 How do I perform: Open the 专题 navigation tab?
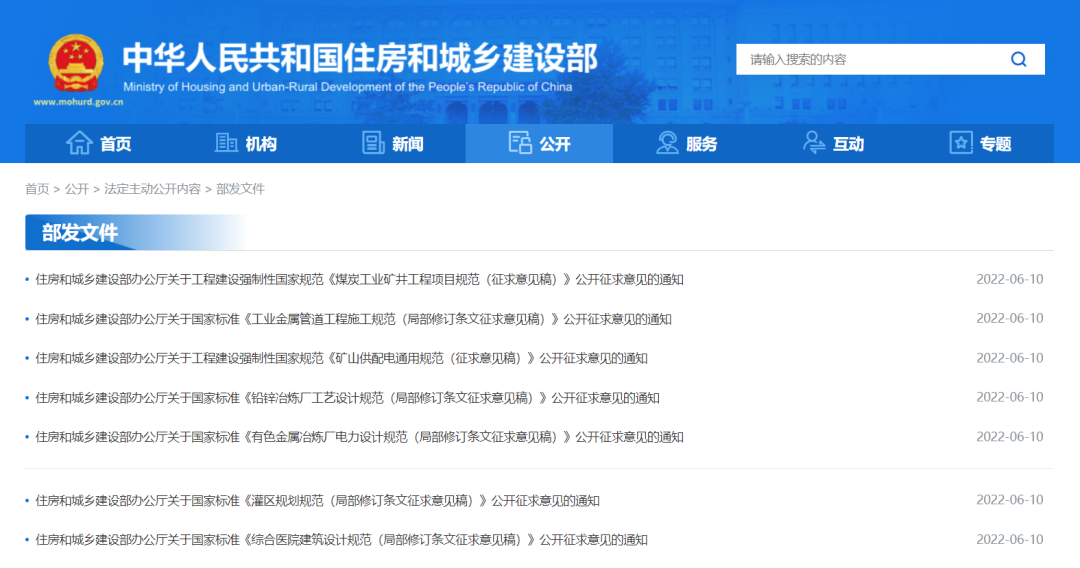click(980, 143)
